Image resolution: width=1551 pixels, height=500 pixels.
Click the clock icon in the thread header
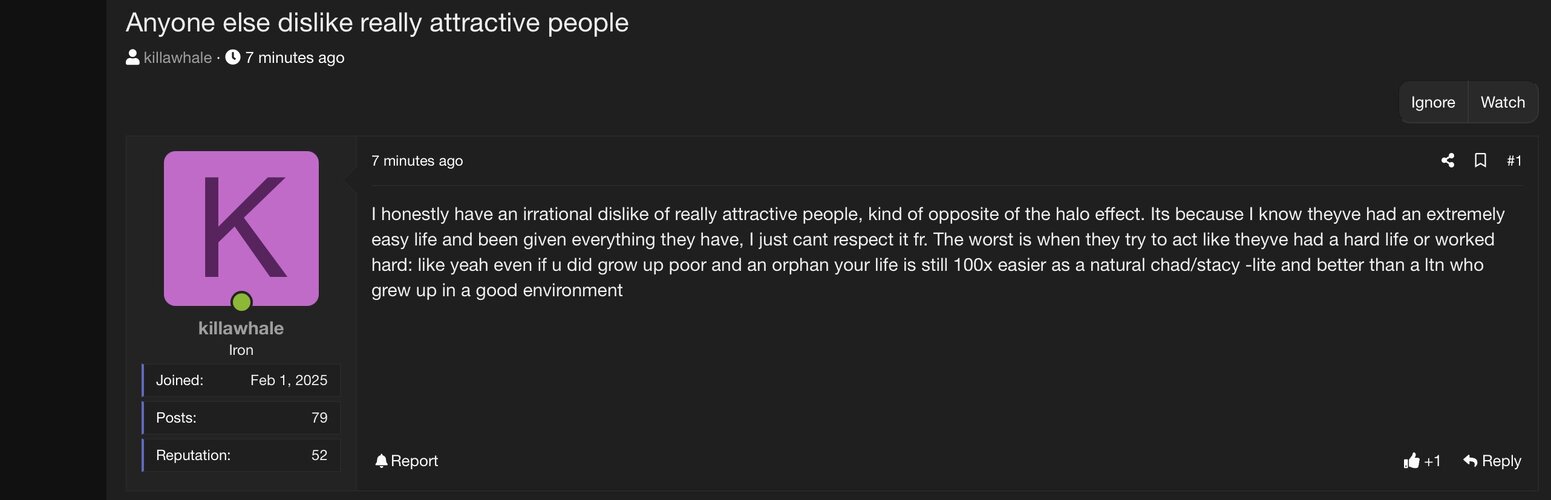(x=233, y=57)
